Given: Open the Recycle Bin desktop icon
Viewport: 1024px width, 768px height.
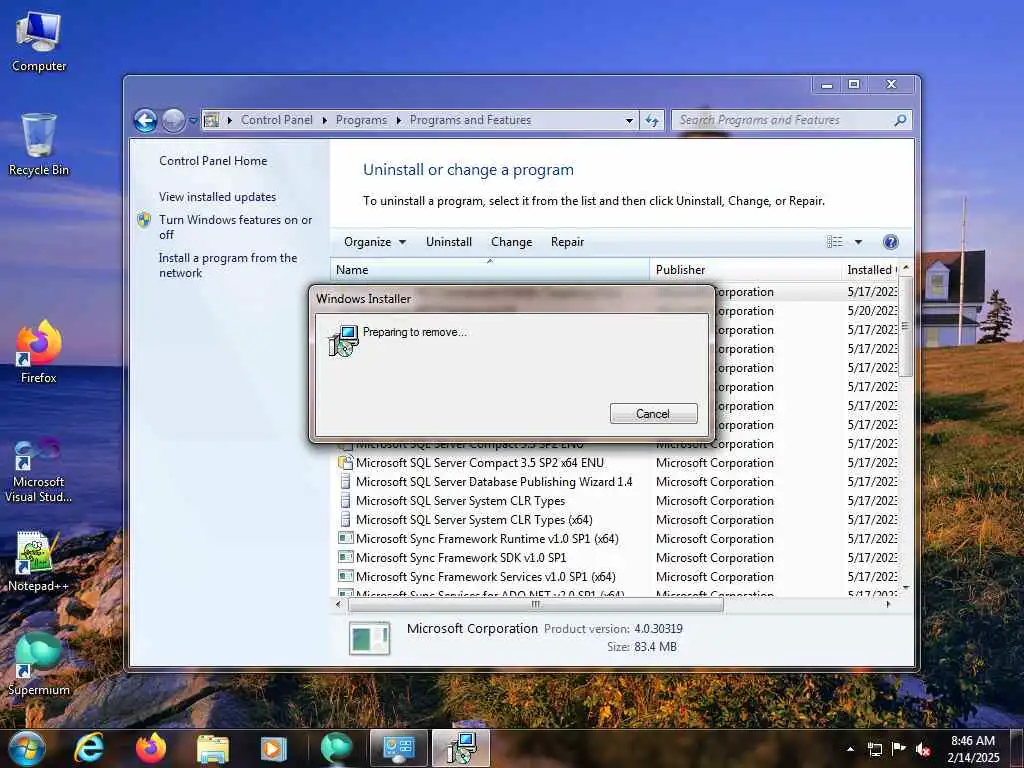Looking at the screenshot, I should (x=39, y=145).
